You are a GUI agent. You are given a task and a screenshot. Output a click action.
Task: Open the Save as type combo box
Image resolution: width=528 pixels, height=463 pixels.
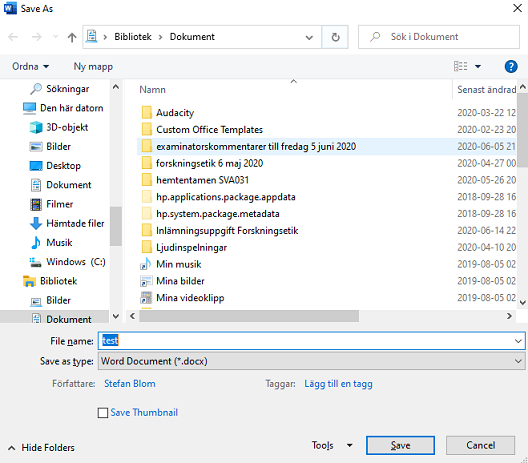(x=311, y=361)
